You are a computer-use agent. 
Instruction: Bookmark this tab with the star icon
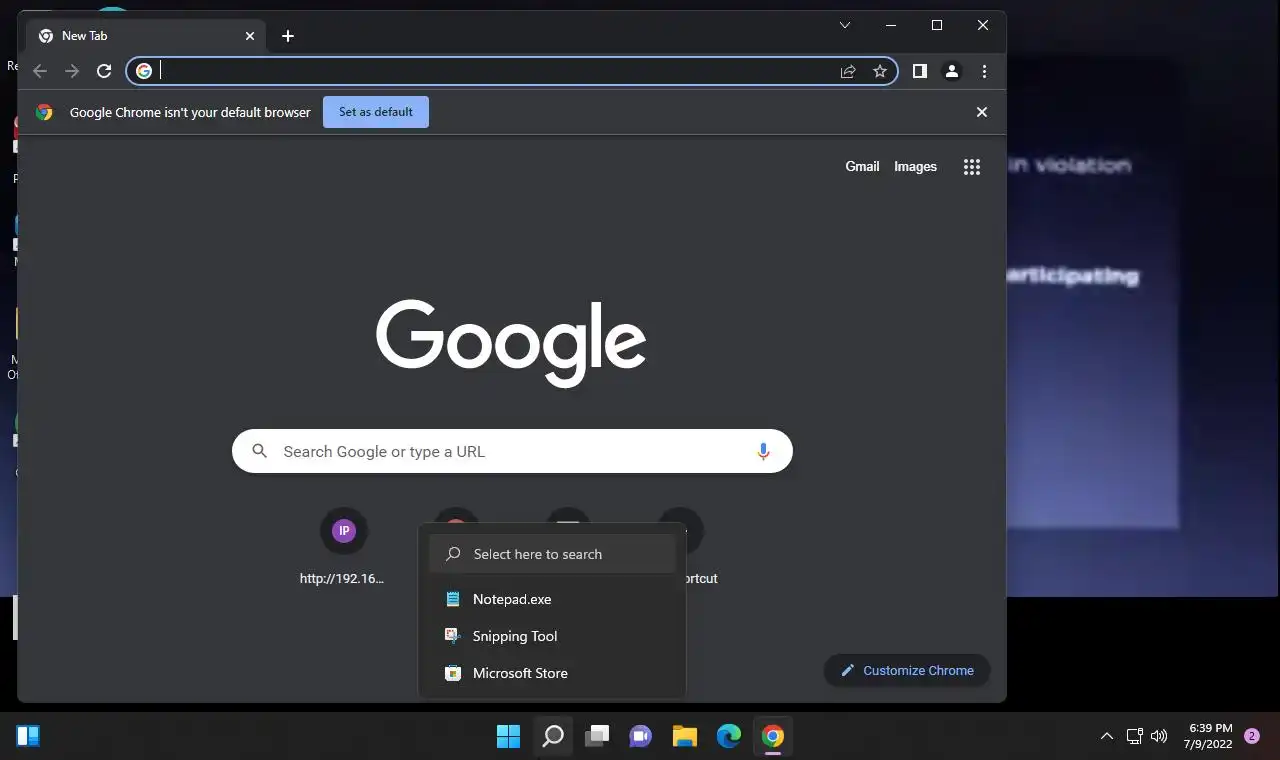(880, 71)
